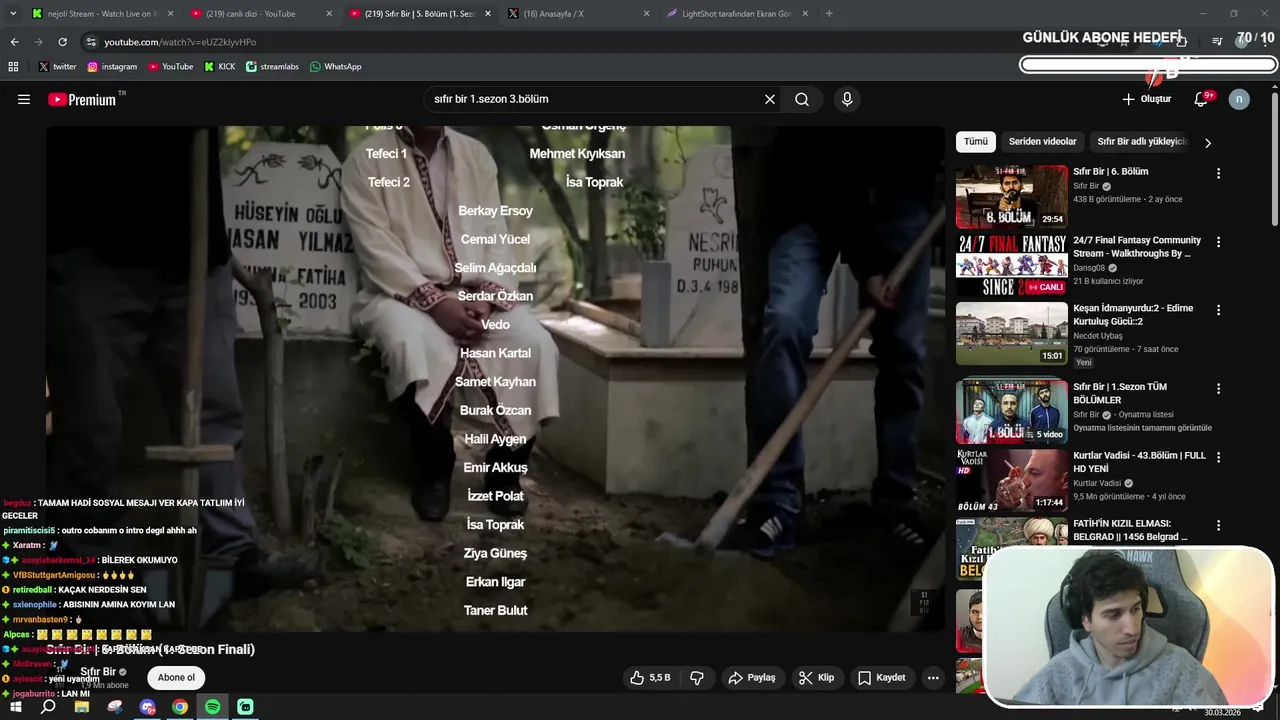The image size is (1280, 720).
Task: Open the Sıfır Bir channel name link
Action: tap(98, 672)
